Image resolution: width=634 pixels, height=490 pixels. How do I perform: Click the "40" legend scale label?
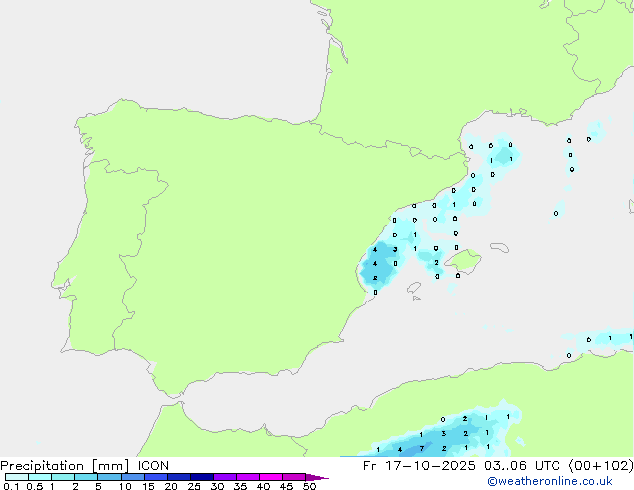pyautogui.click(x=263, y=486)
